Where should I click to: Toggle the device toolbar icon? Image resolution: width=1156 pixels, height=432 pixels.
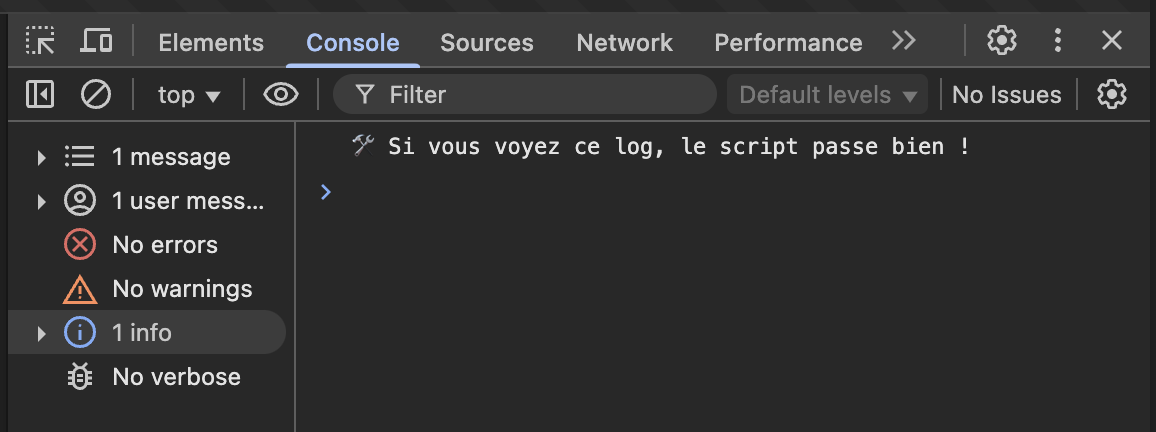click(96, 41)
